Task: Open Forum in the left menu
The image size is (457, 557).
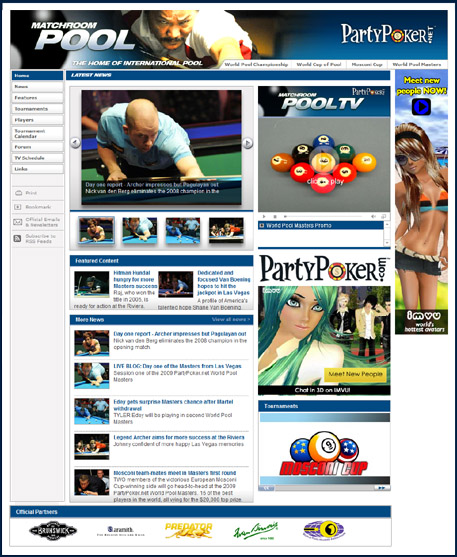Action: point(37,147)
